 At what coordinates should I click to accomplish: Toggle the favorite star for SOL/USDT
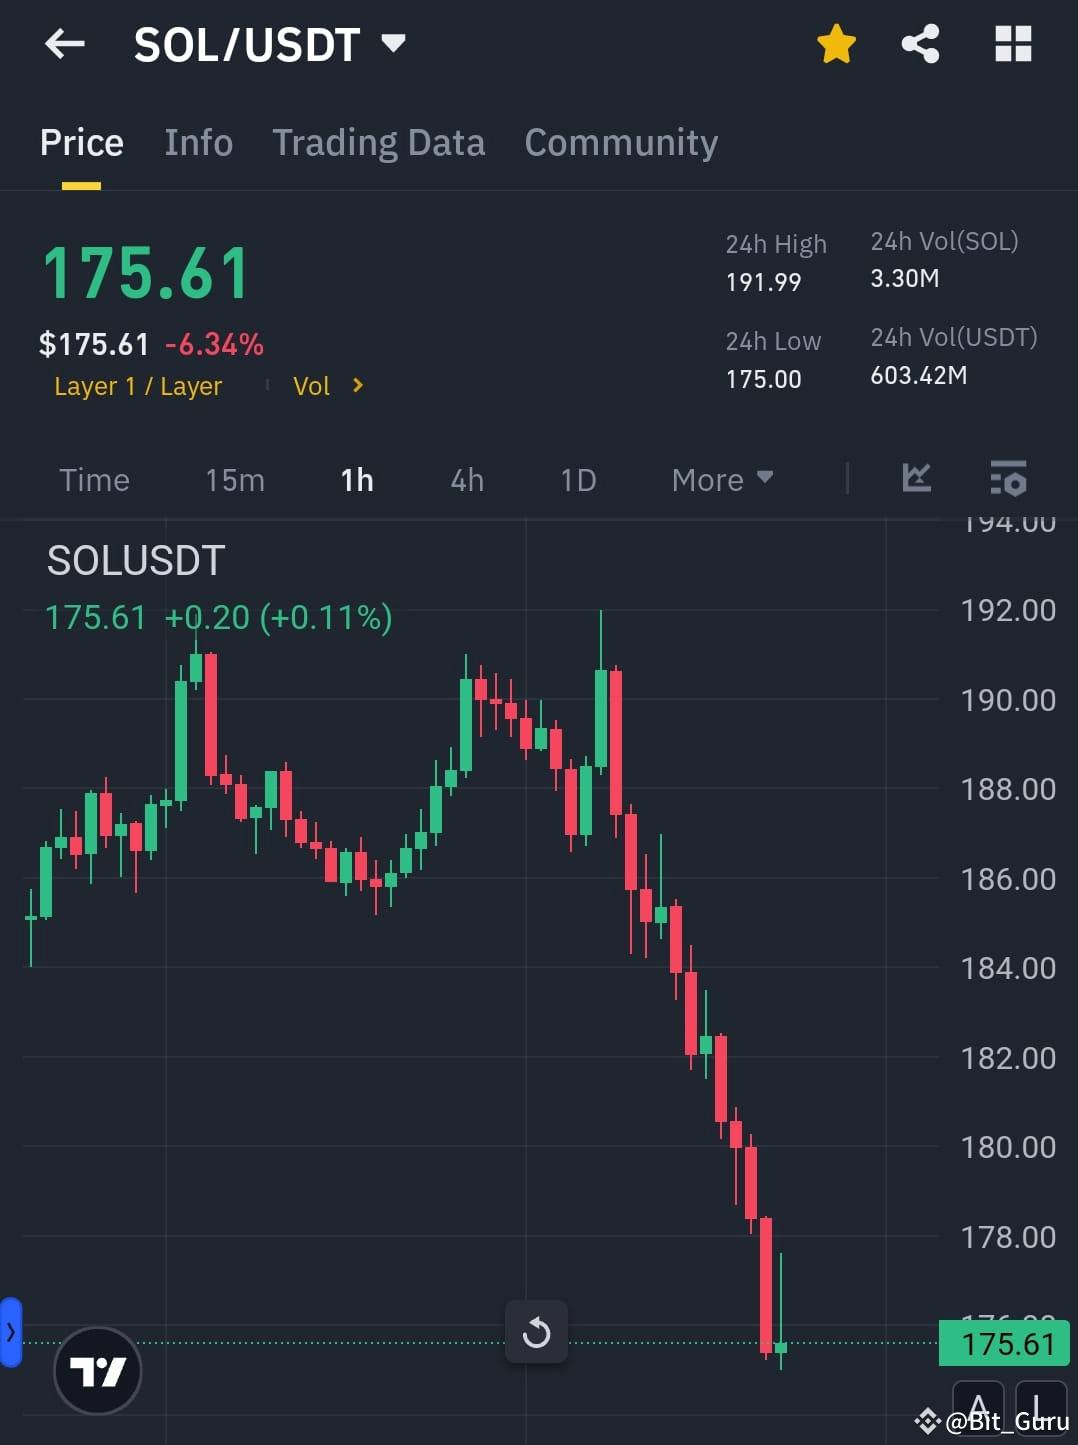(x=836, y=44)
